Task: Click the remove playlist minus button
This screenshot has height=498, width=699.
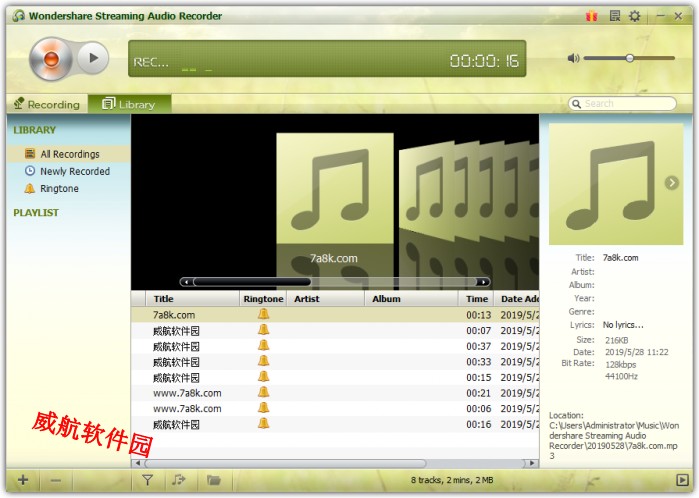Action: point(56,480)
